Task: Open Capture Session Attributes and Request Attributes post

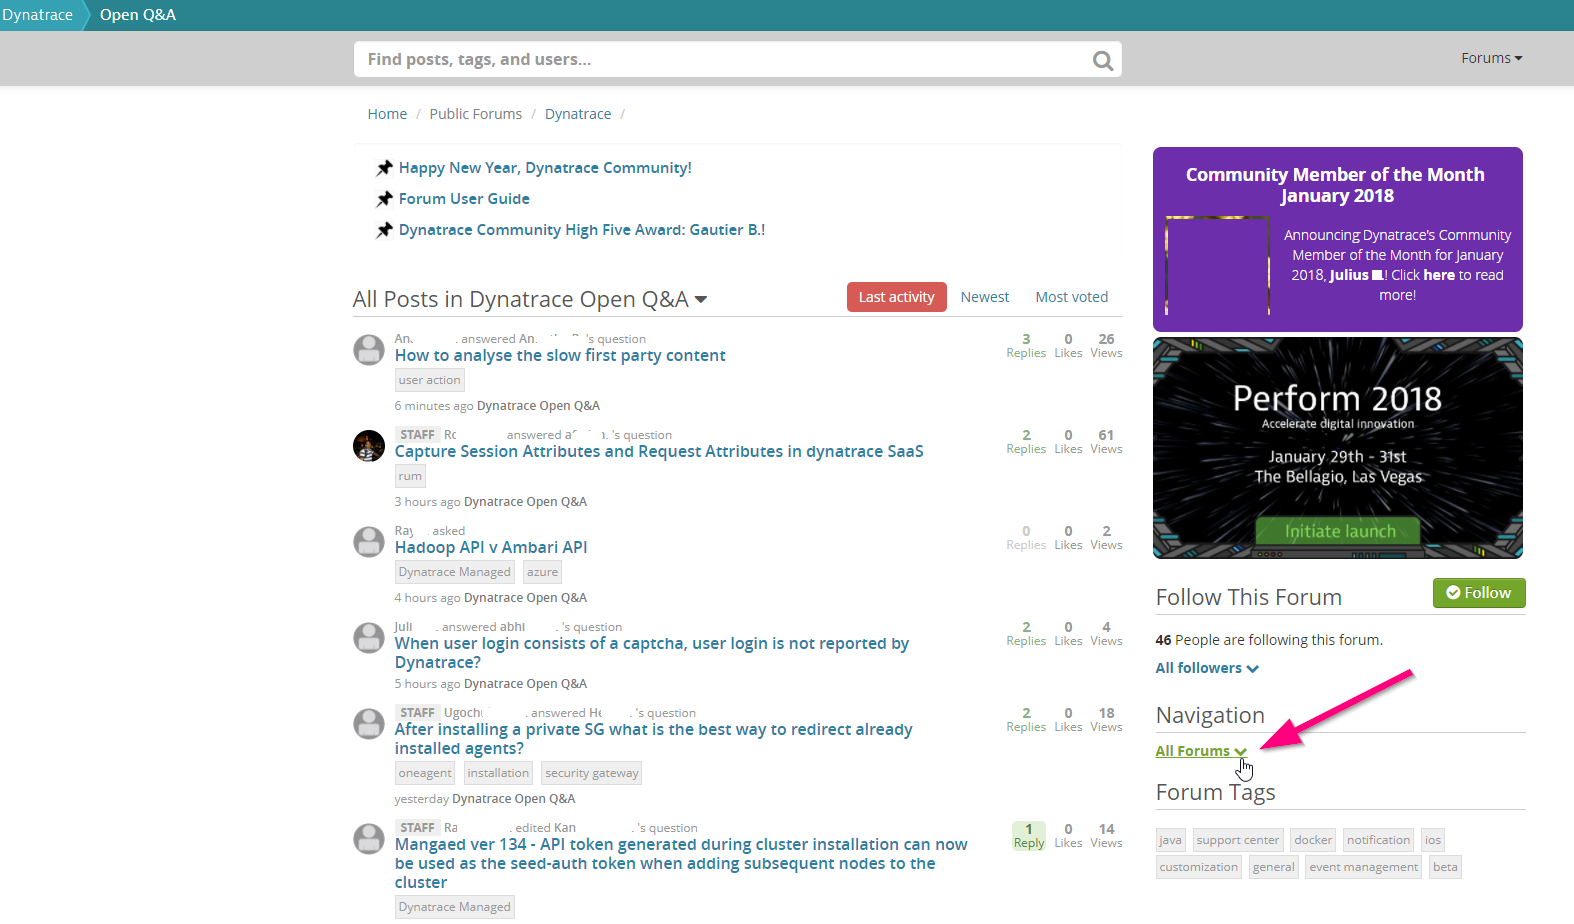Action: (659, 452)
